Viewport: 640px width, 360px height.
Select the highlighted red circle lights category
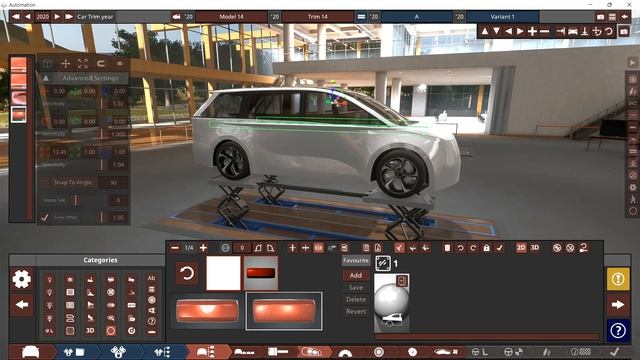[111, 331]
